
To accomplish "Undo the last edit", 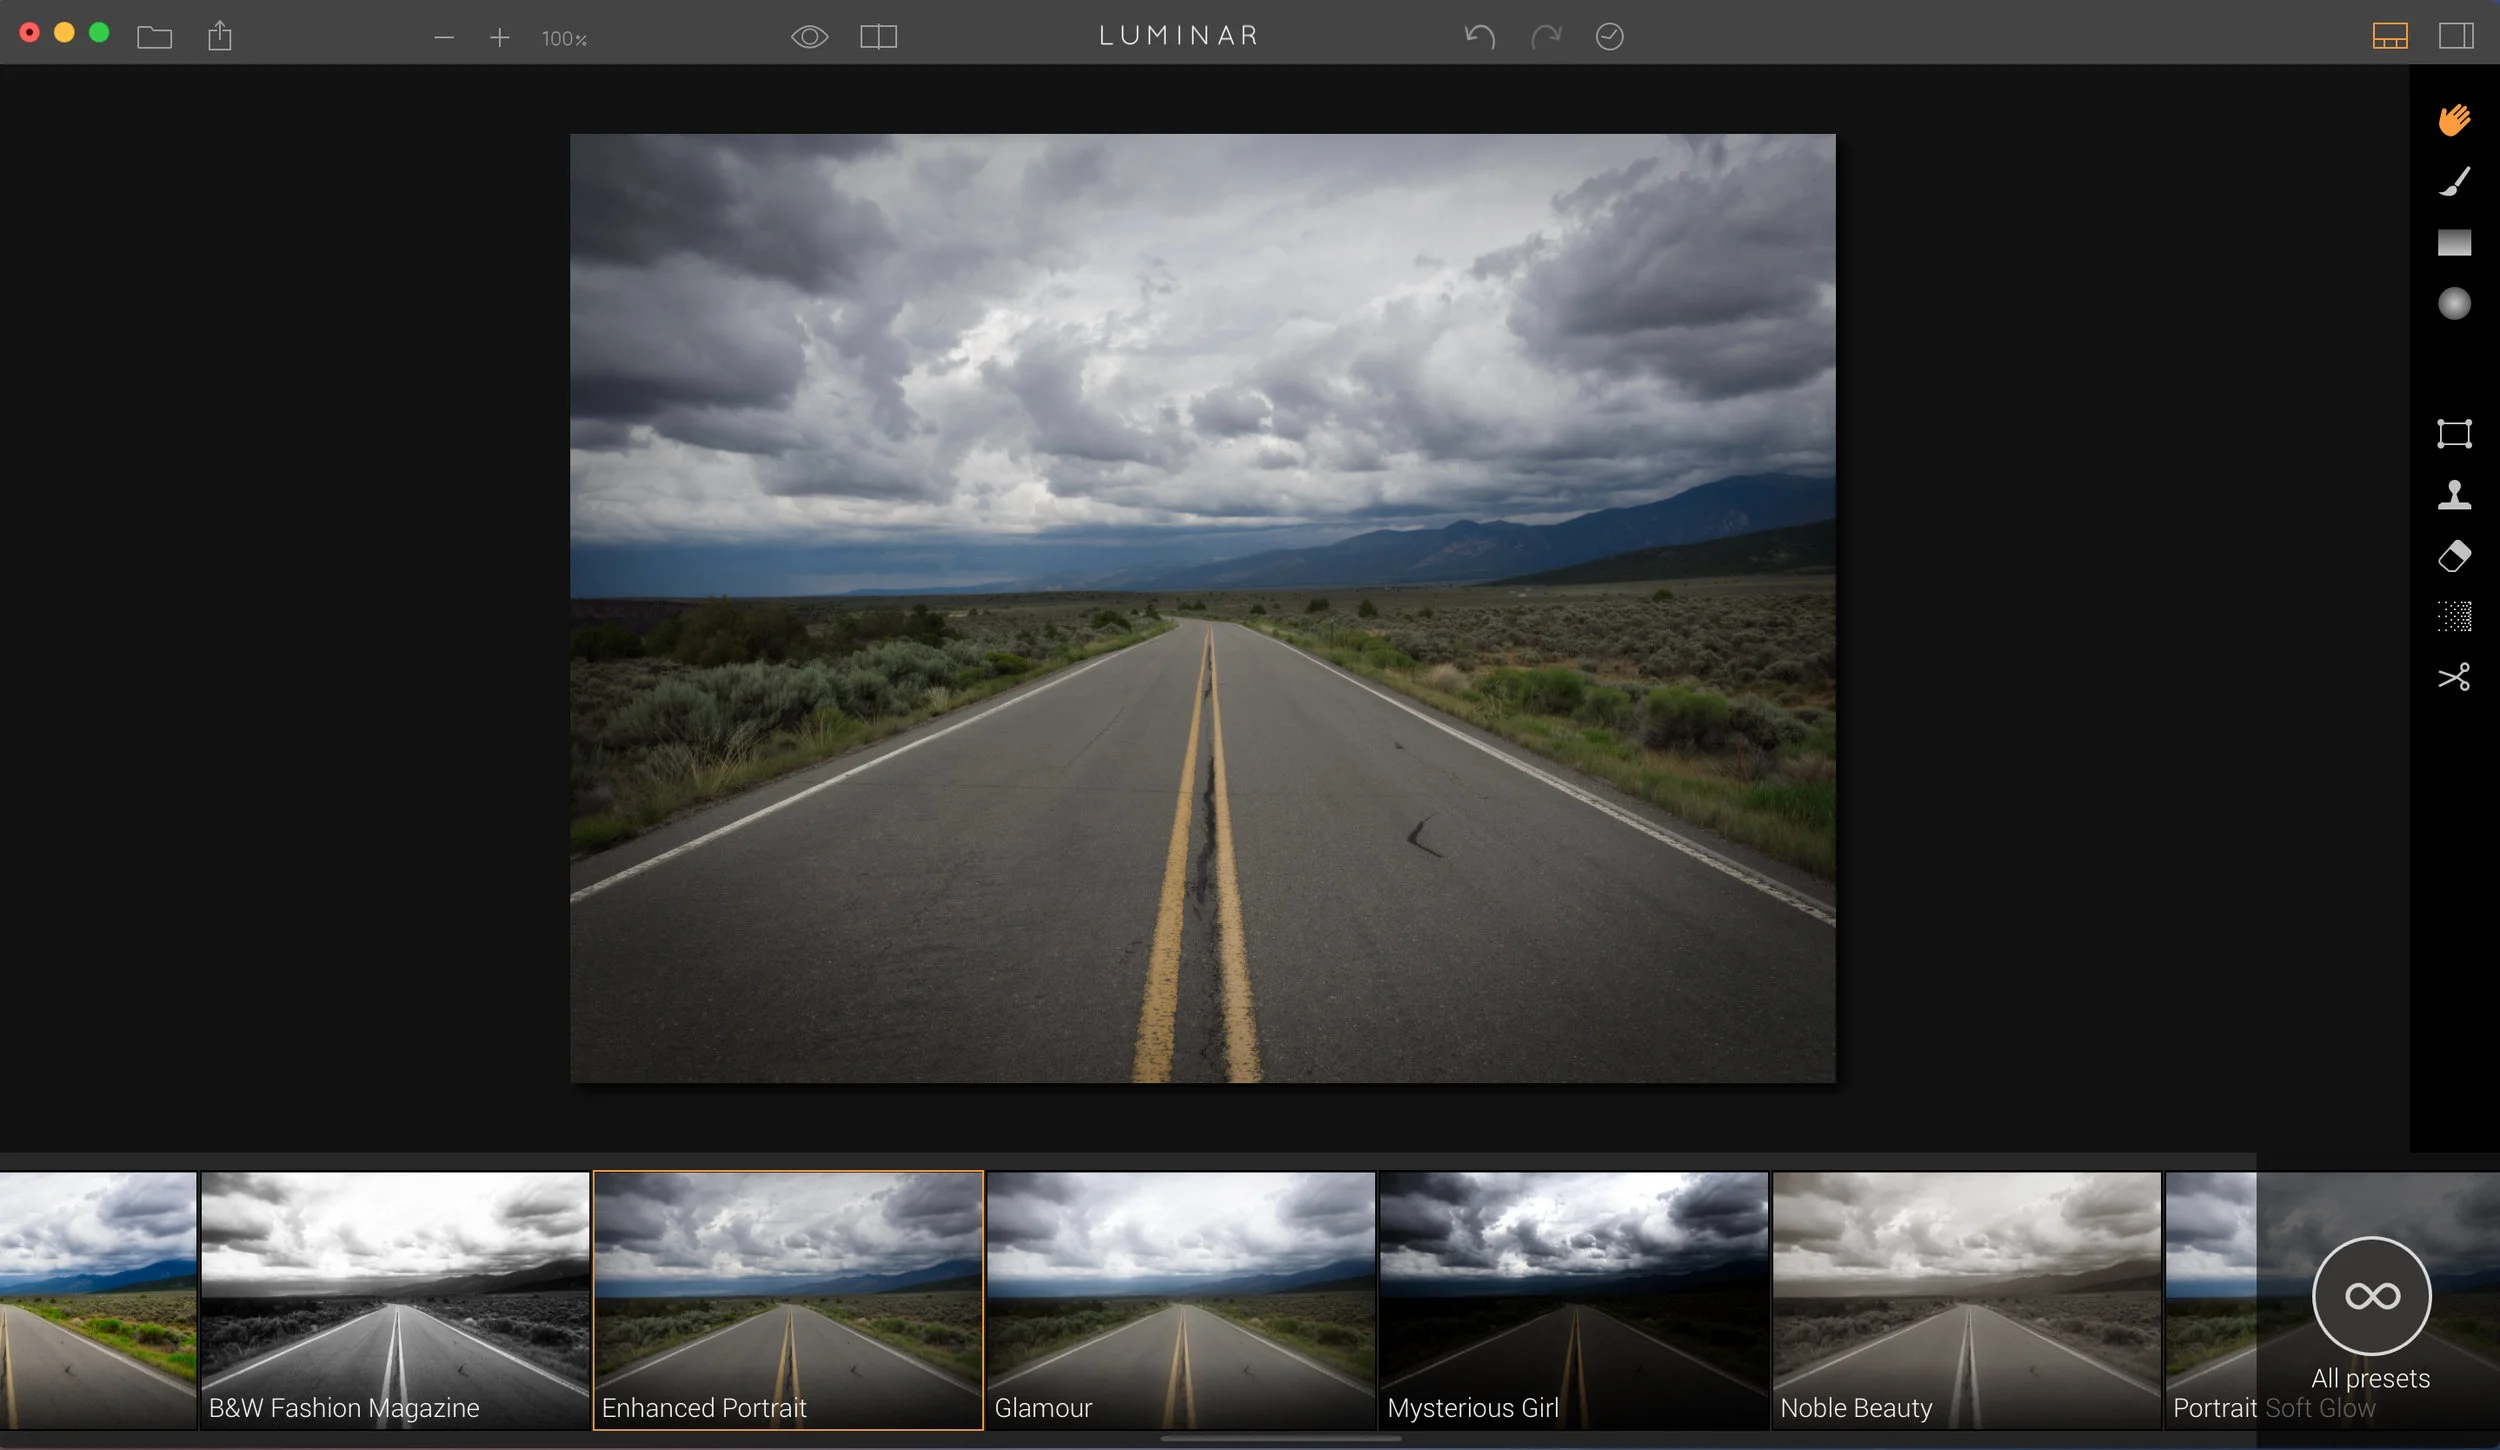I will point(1479,37).
